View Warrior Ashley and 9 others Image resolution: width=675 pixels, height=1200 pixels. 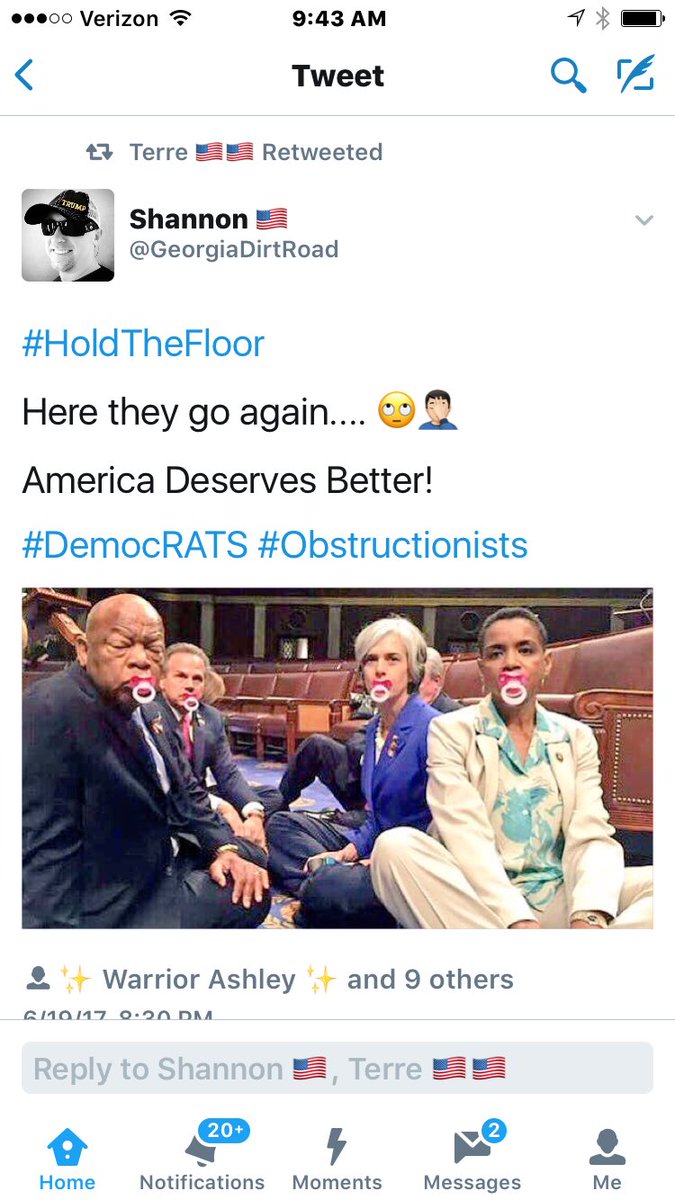tap(308, 979)
